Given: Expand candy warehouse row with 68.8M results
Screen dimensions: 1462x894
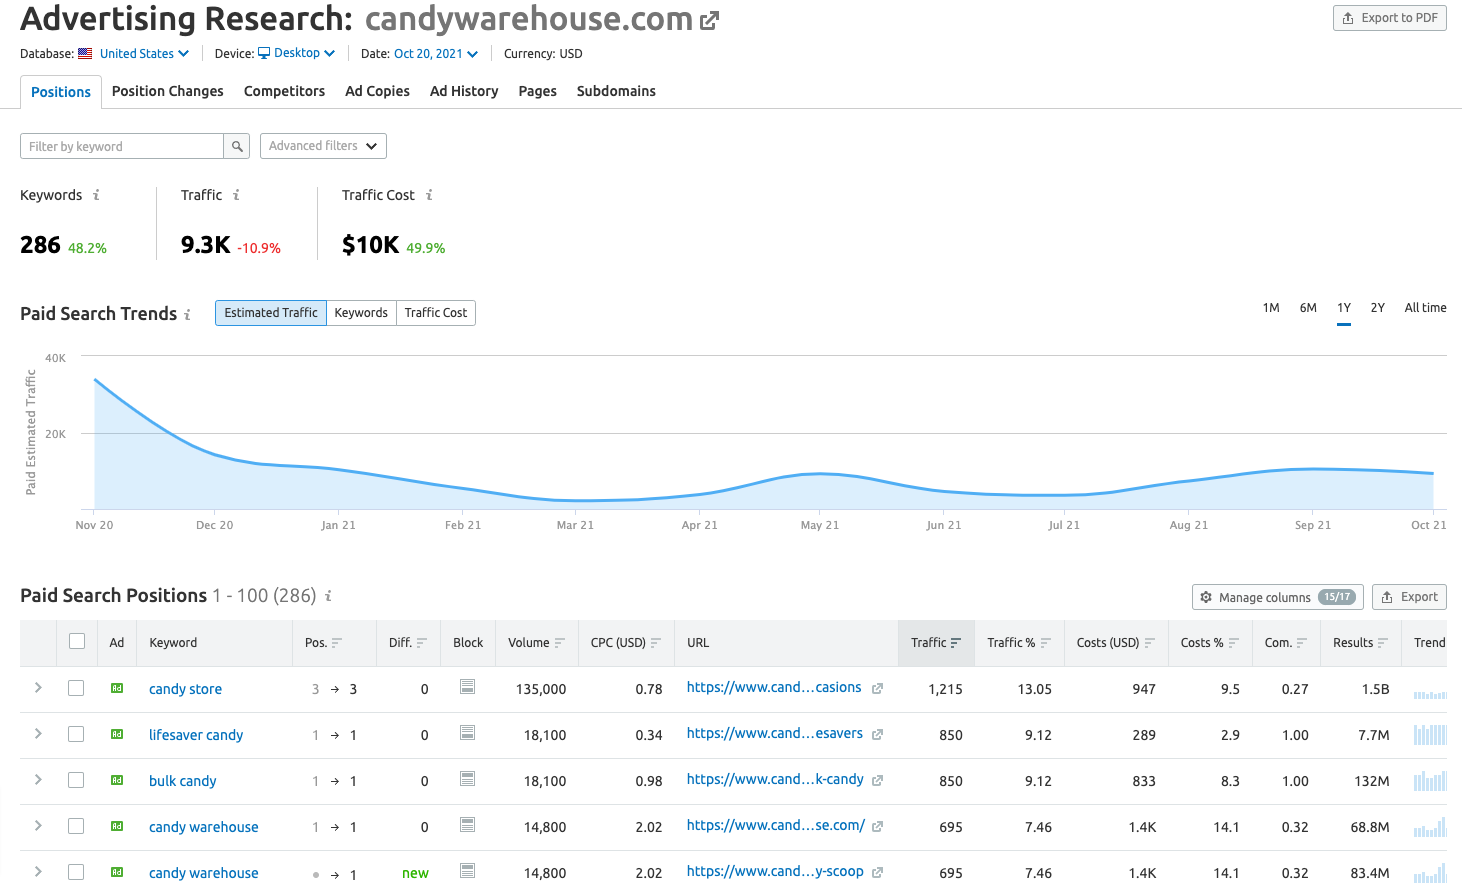Looking at the screenshot, I should tap(38, 826).
